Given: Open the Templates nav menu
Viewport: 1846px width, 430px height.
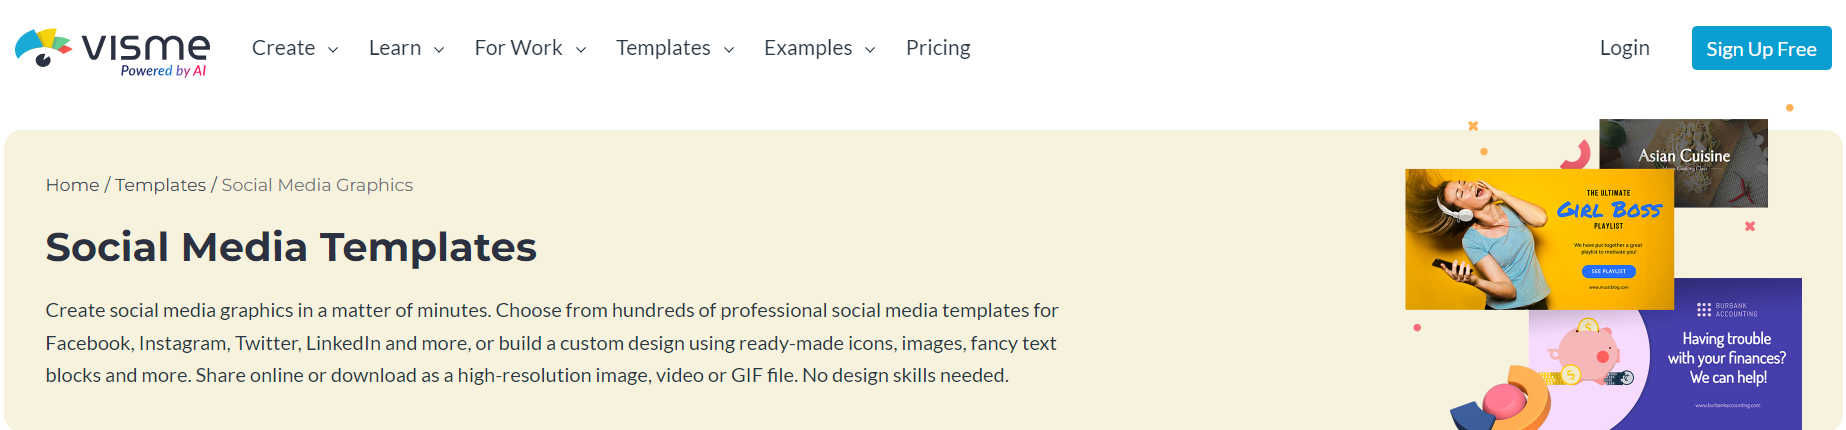Looking at the screenshot, I should [x=663, y=48].
